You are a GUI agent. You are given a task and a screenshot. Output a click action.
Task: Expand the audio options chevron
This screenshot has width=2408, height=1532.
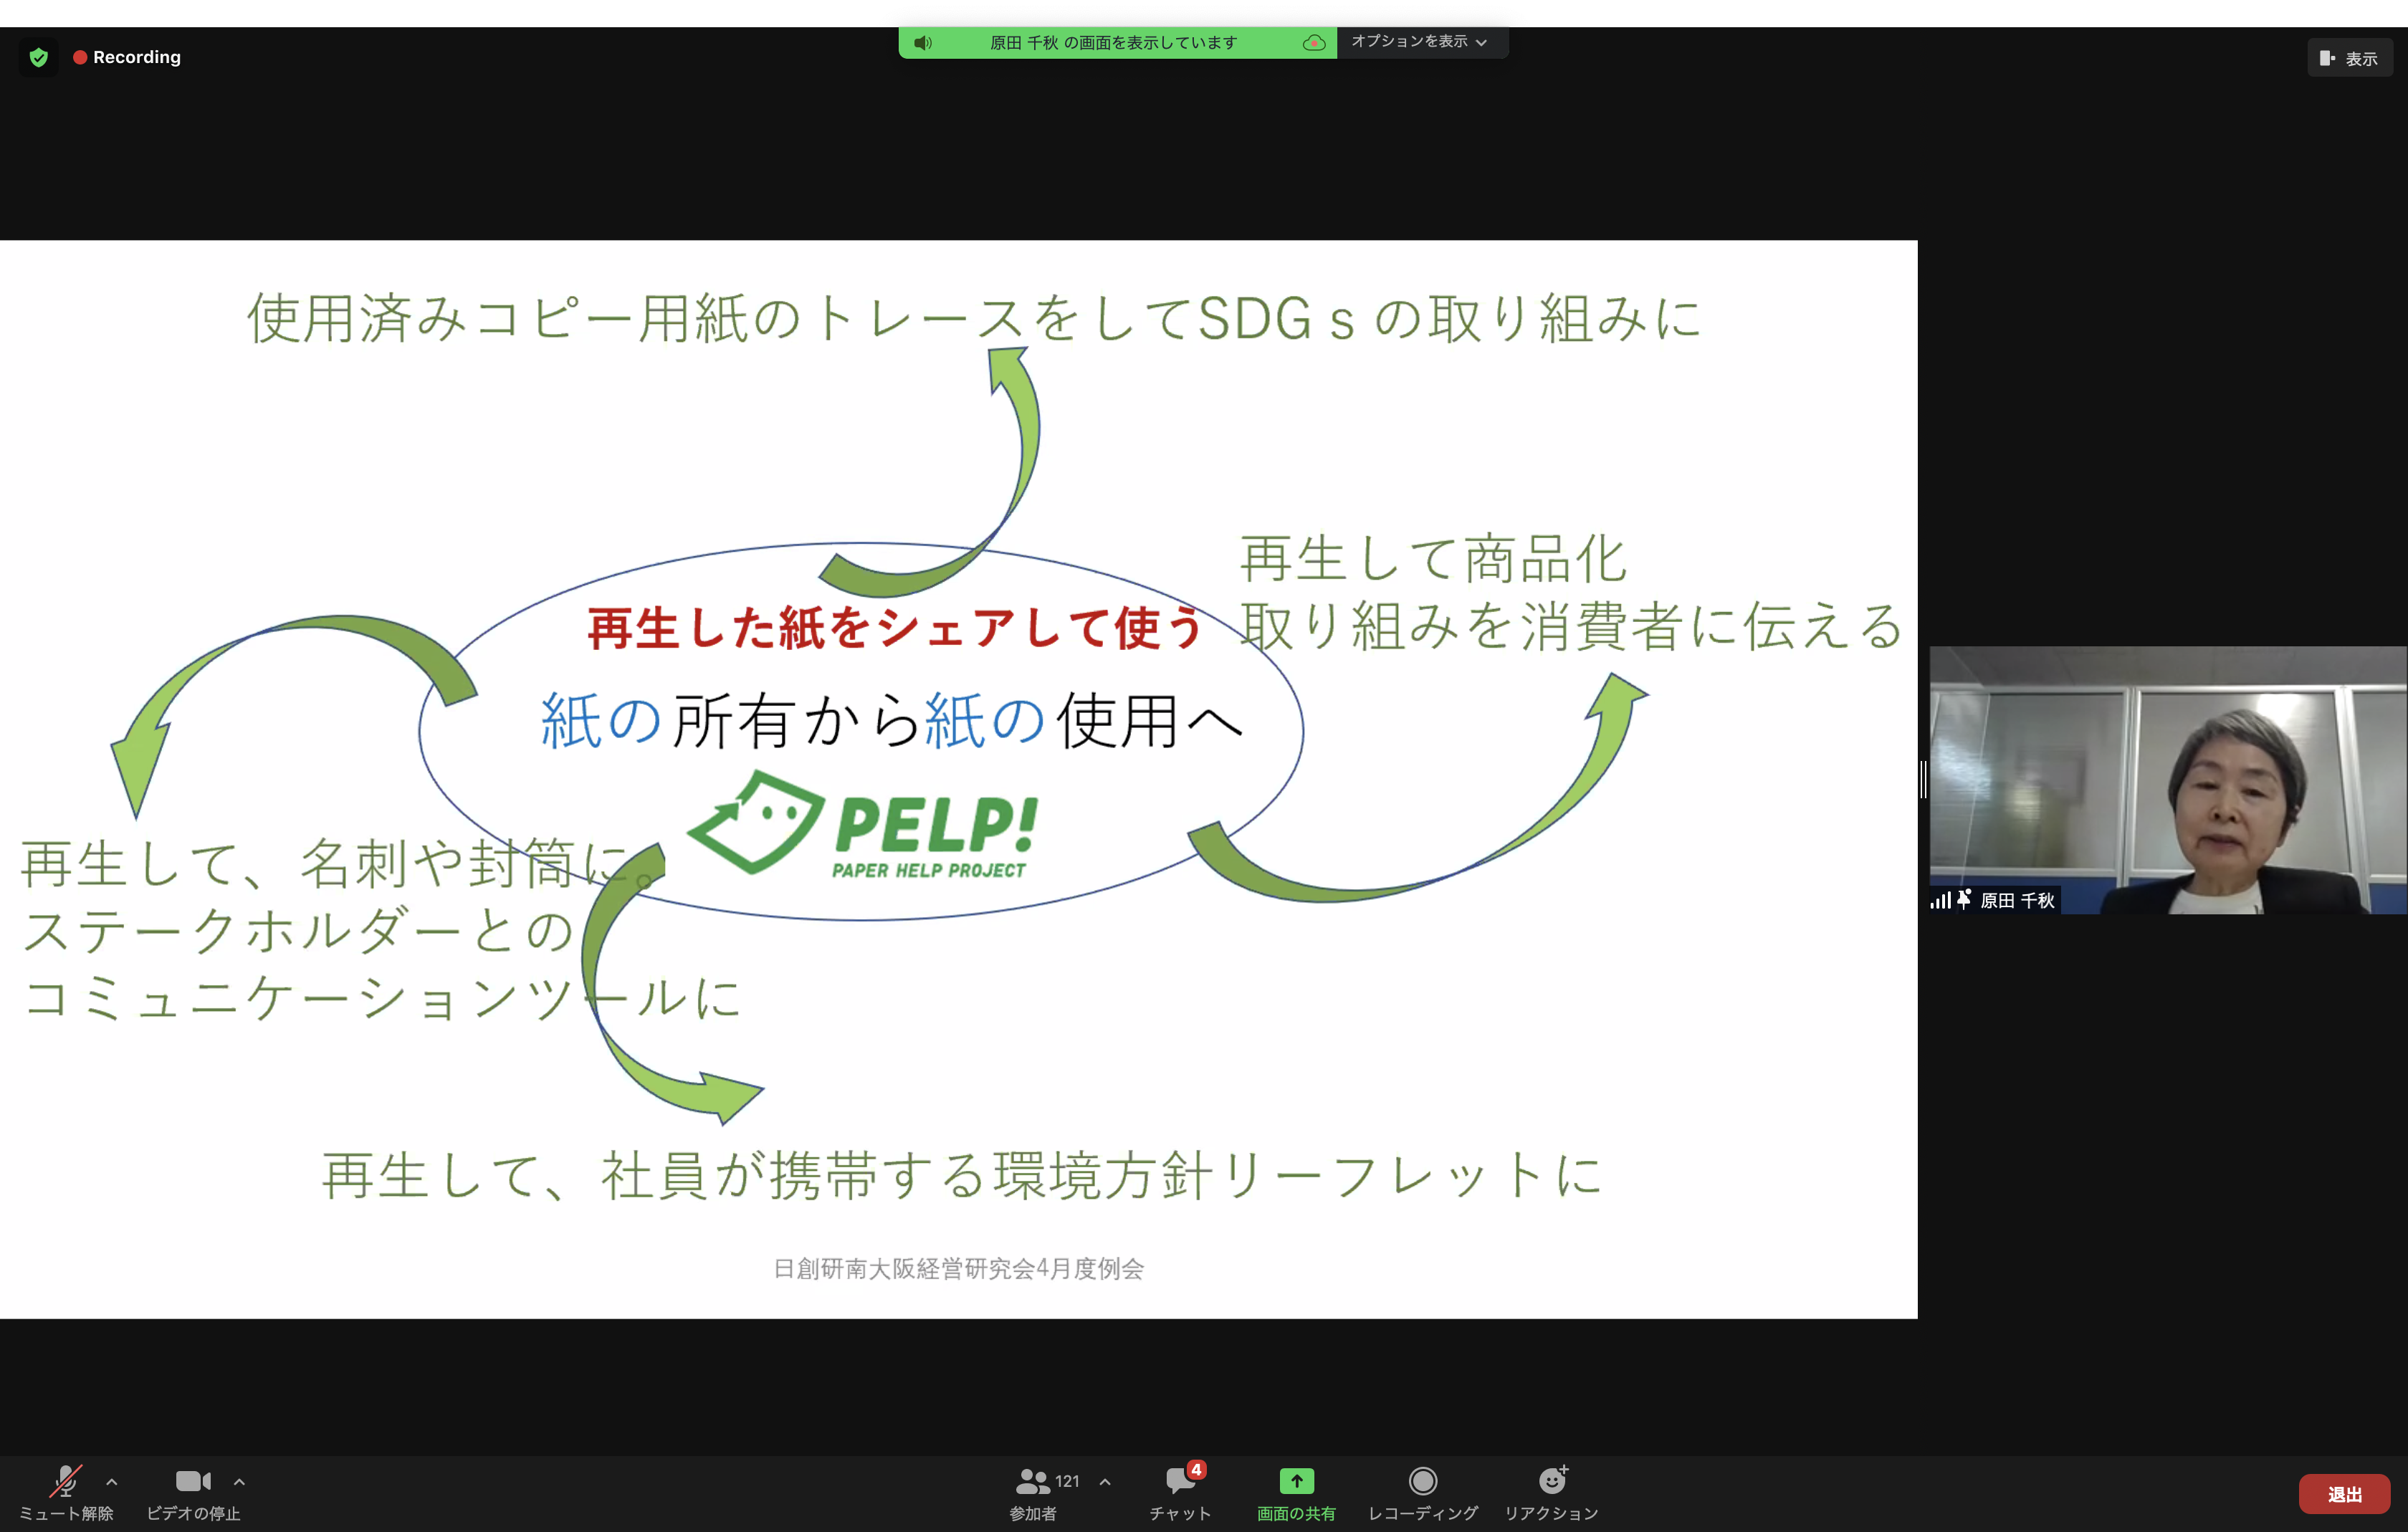(112, 1482)
